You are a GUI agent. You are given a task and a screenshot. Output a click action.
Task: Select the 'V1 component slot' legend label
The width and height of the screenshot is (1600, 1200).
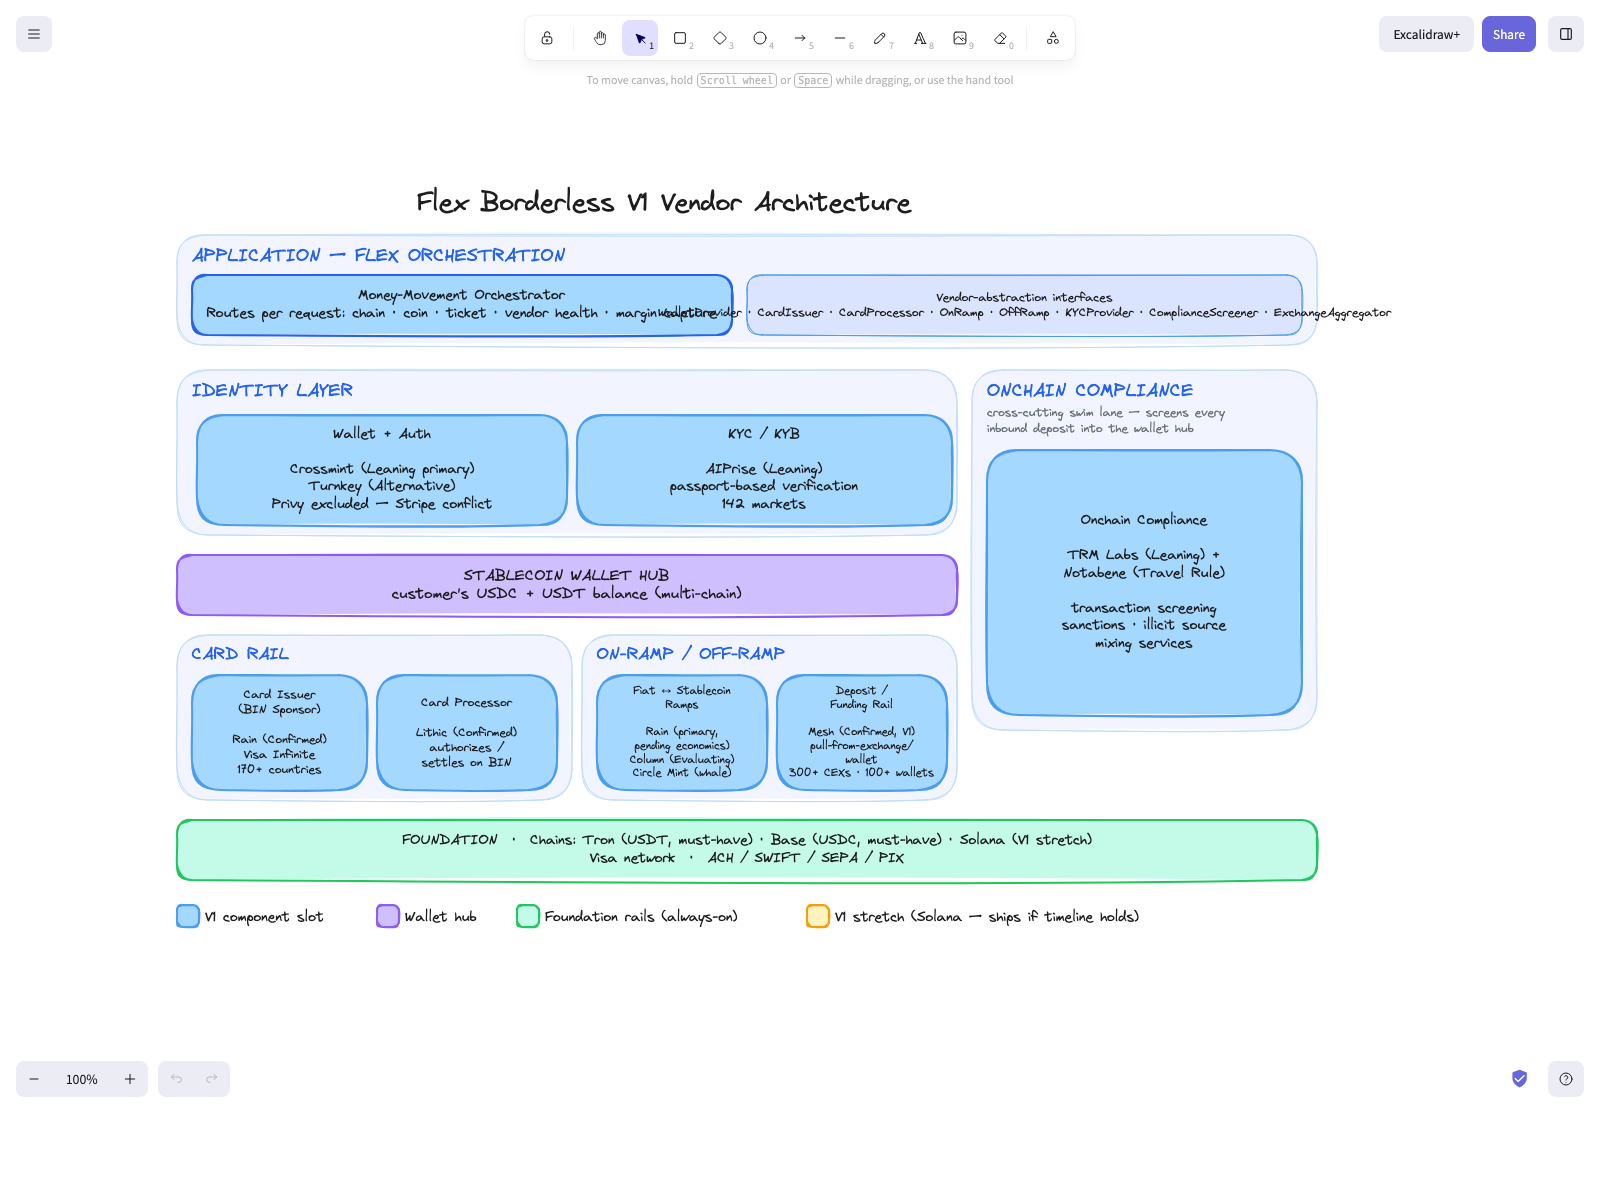point(264,917)
